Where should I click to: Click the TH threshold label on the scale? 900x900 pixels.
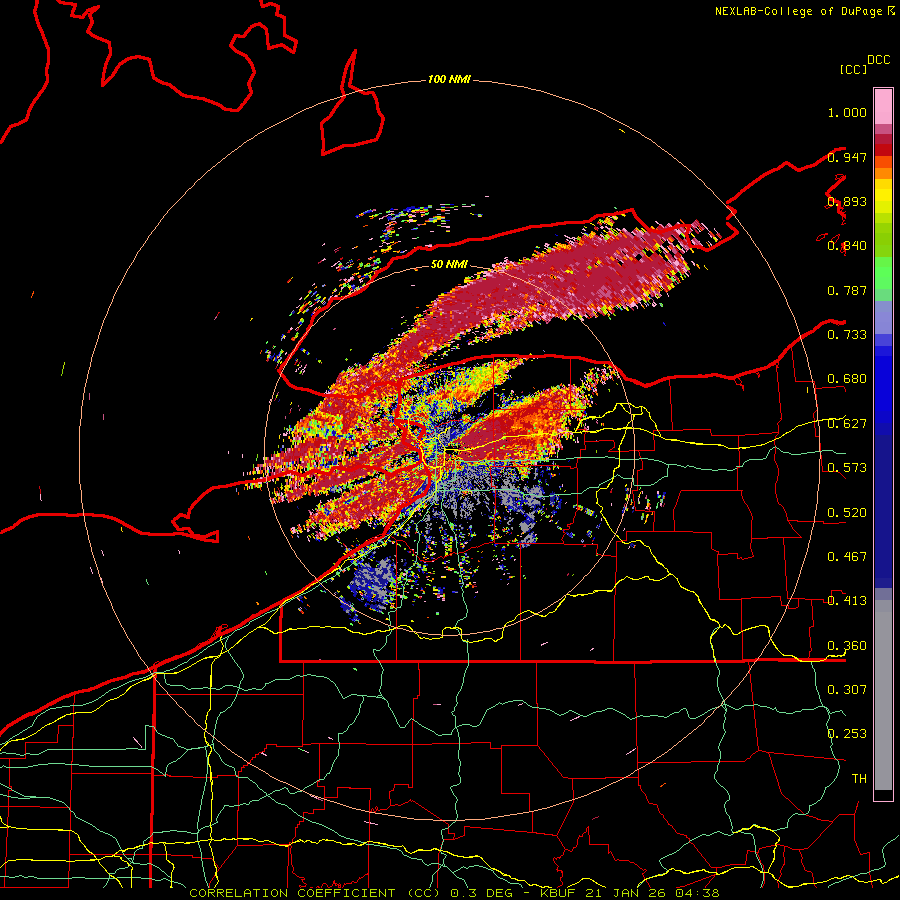(859, 779)
